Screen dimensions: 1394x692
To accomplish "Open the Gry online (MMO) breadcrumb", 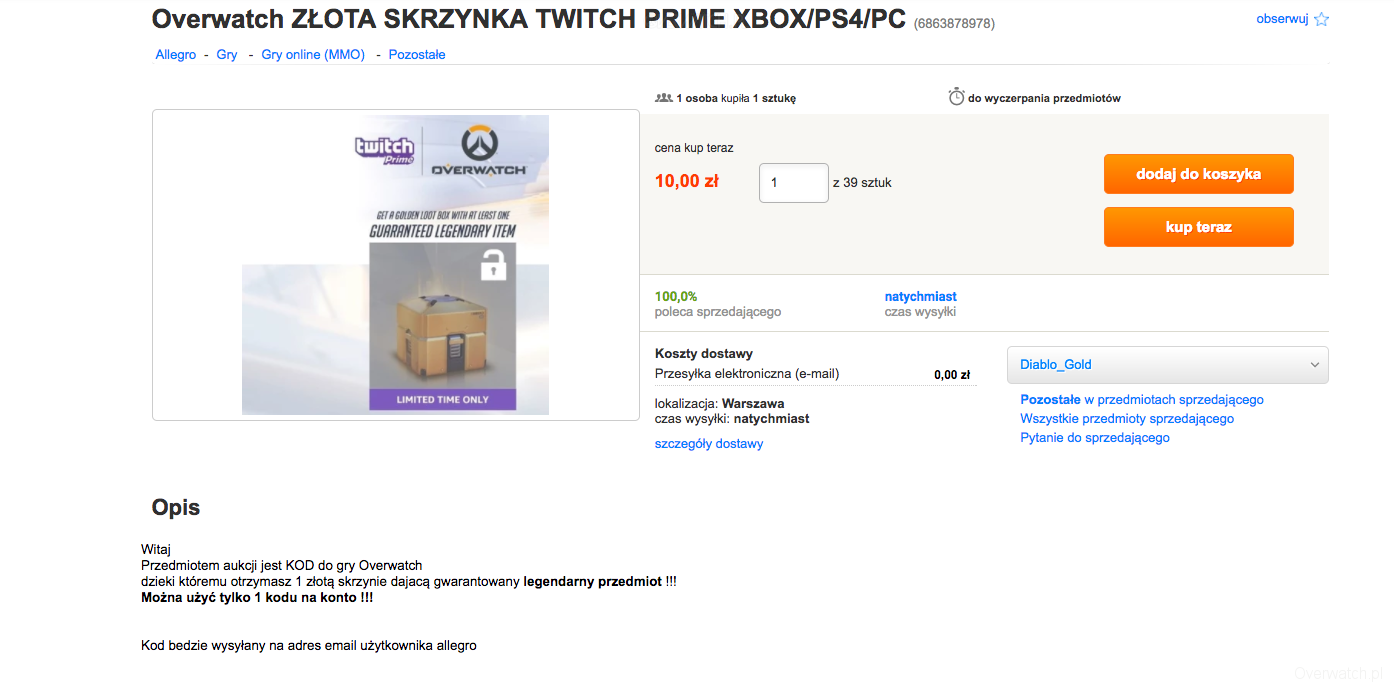I will coord(313,55).
